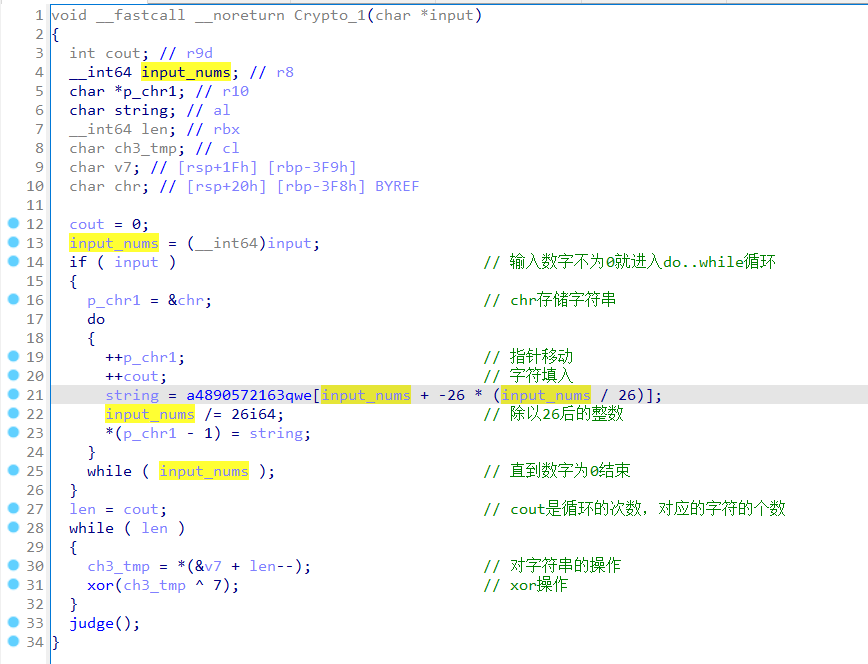The width and height of the screenshot is (868, 664).
Task: Click the xor function name on line 31
Action: (x=100, y=585)
